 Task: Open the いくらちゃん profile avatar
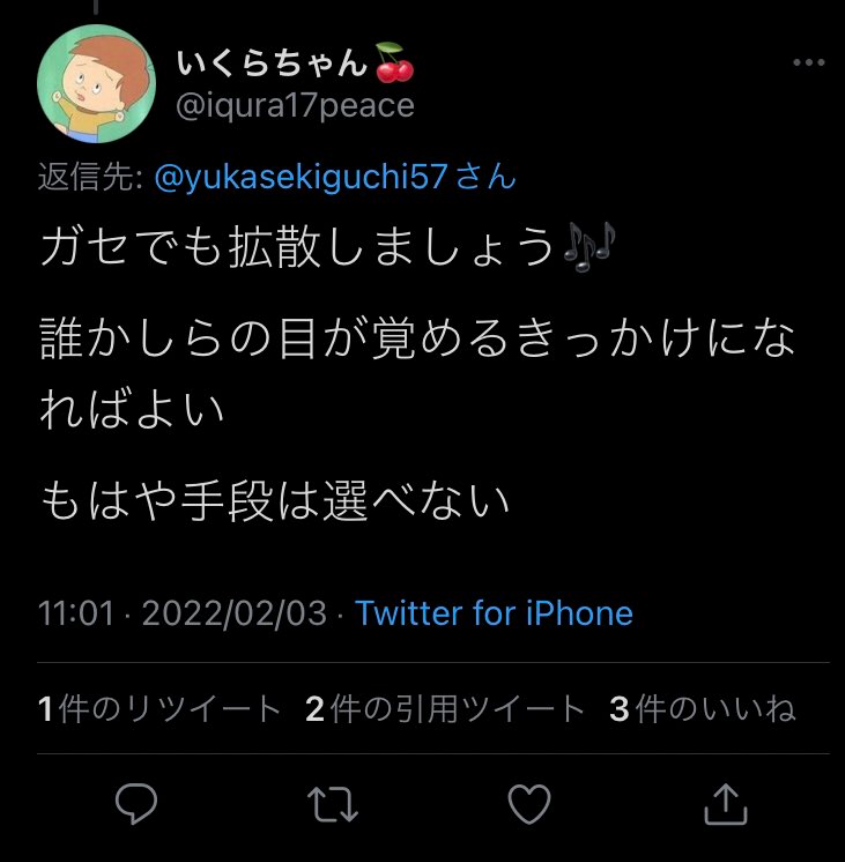tap(96, 84)
